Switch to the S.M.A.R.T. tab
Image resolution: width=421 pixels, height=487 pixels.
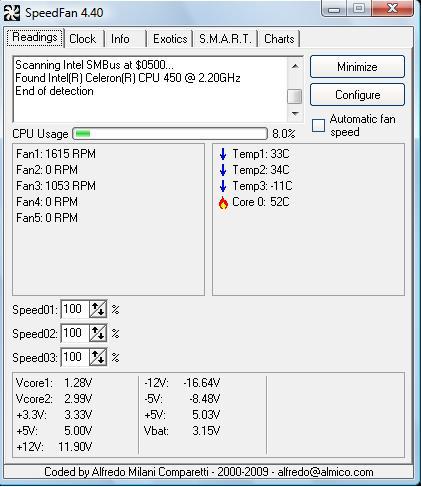[225, 39]
